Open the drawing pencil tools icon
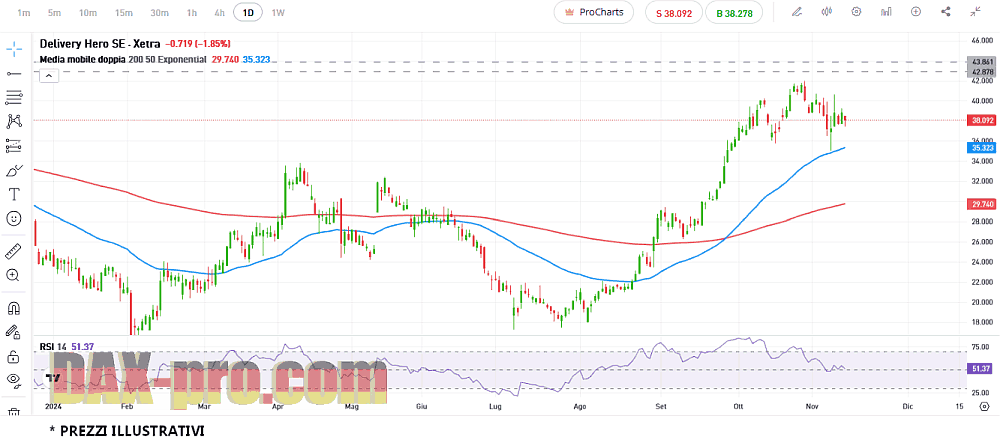The width and height of the screenshot is (1000, 440). 797,11
